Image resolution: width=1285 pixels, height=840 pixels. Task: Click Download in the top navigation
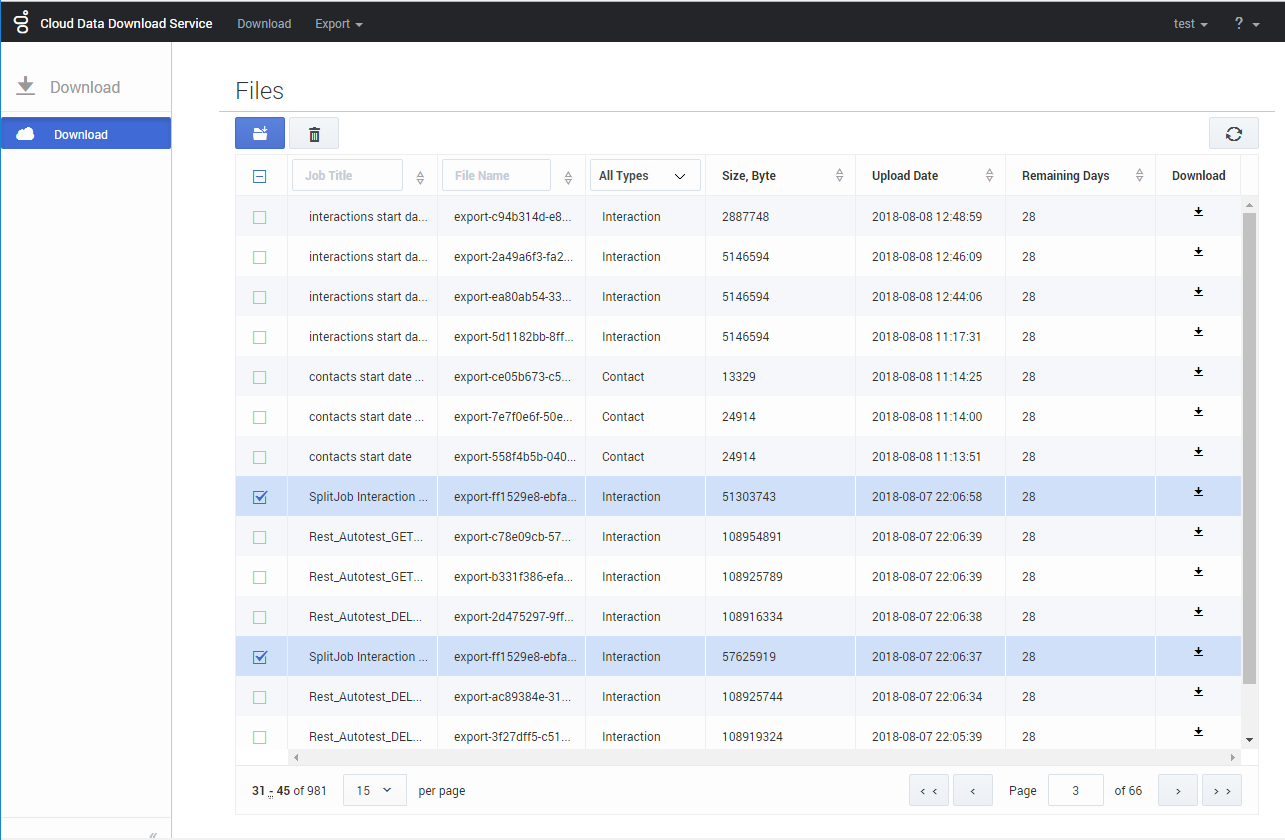coord(264,23)
